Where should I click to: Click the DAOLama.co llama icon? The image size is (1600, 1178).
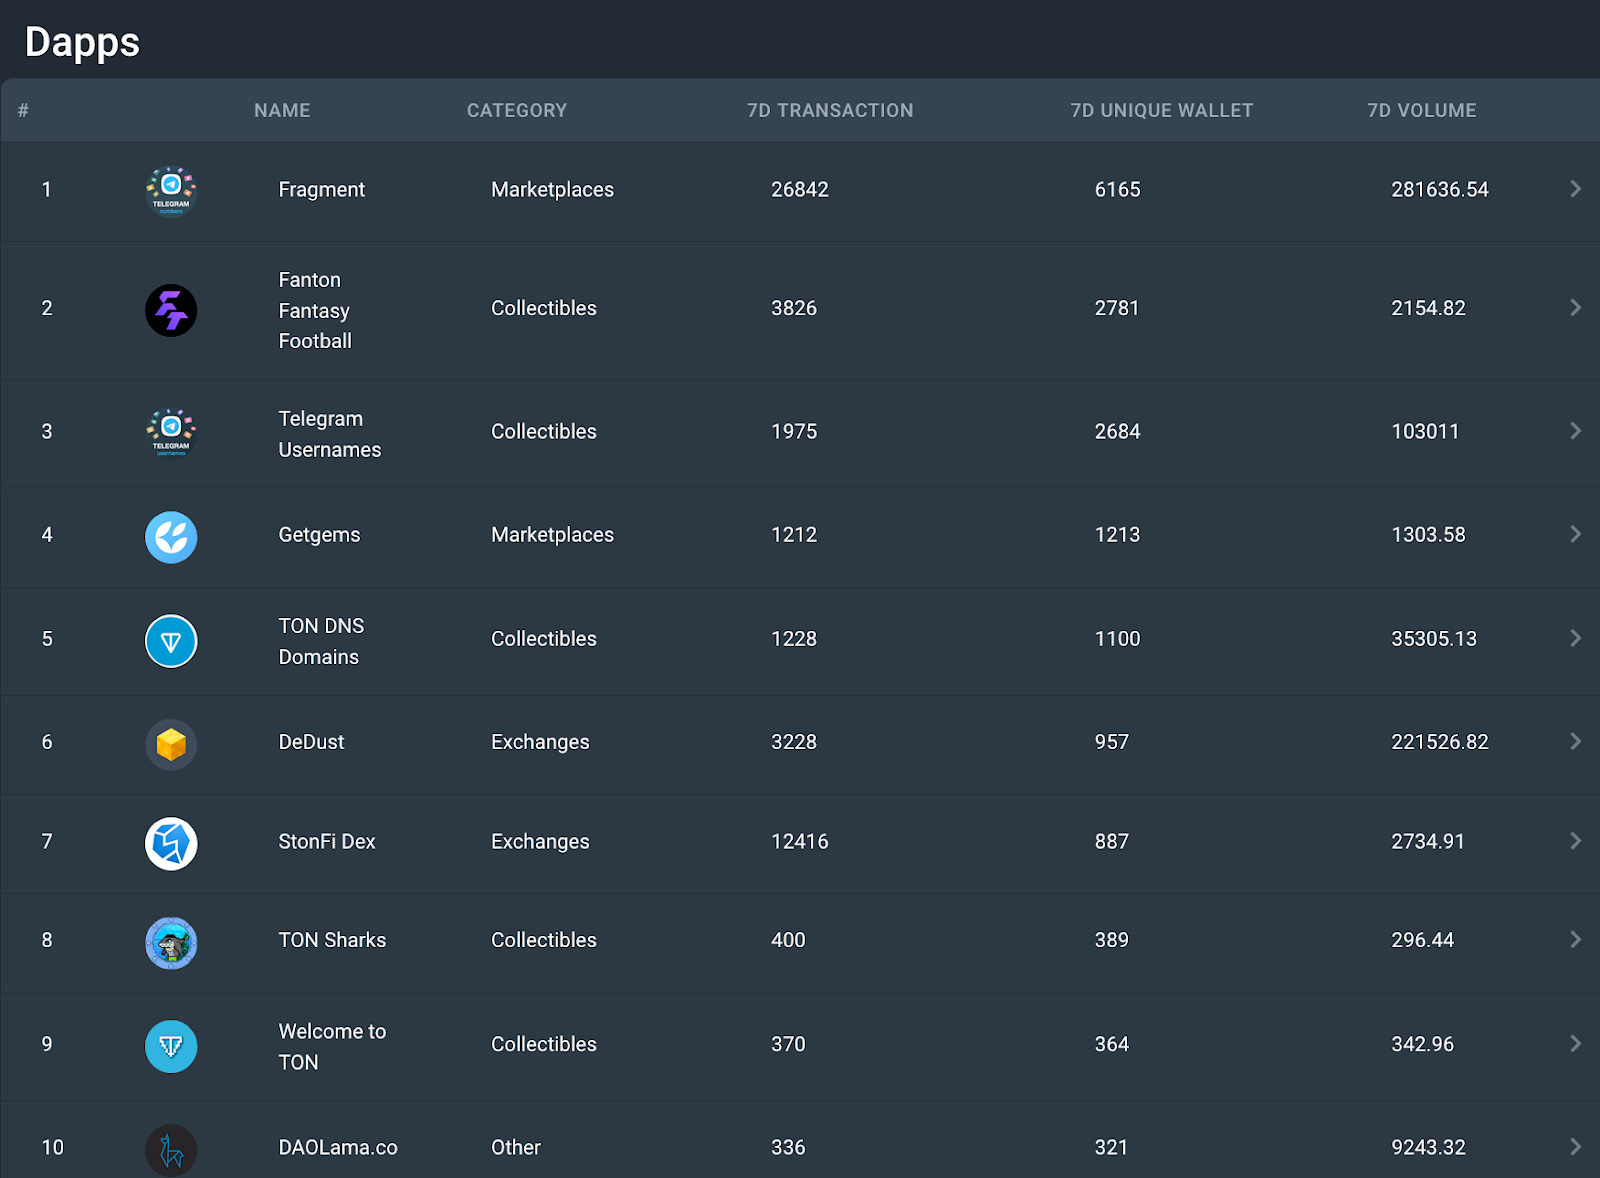(171, 1150)
